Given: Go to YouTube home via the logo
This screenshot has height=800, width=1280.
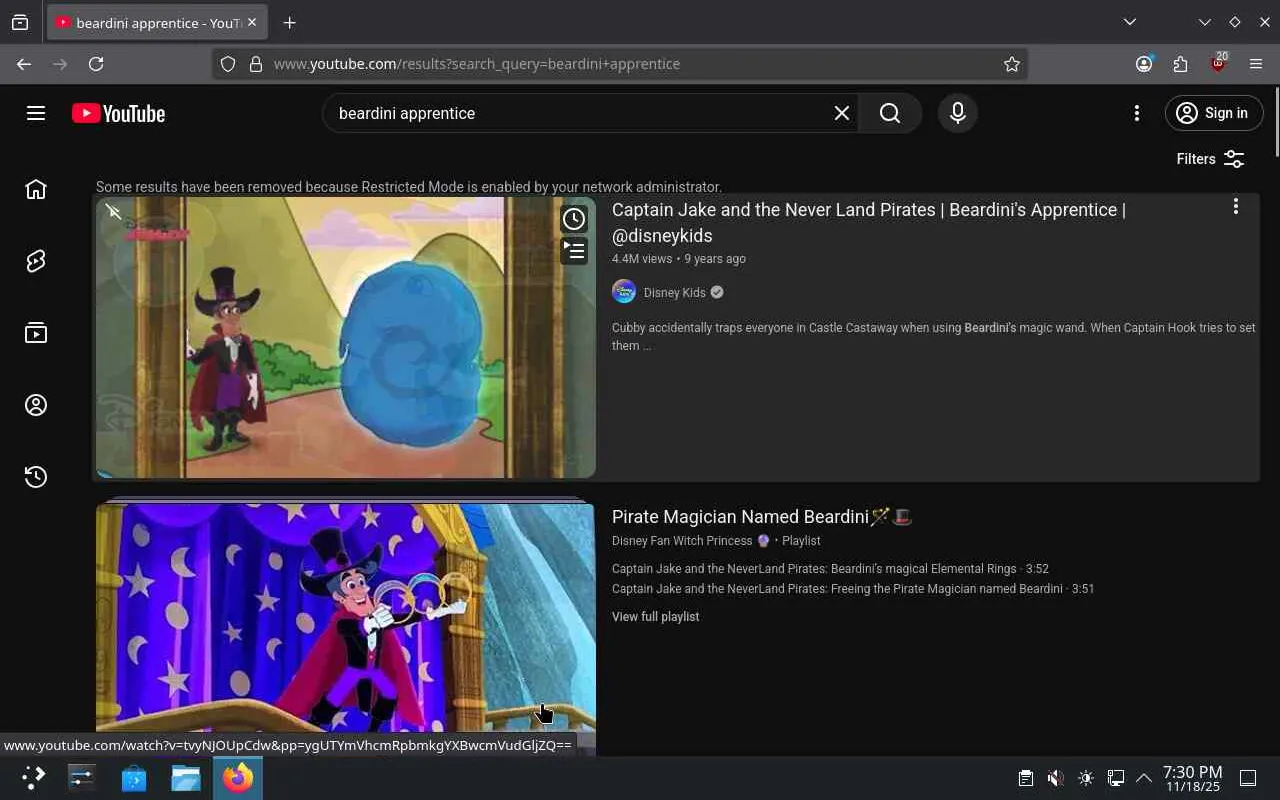Looking at the screenshot, I should click(x=118, y=113).
